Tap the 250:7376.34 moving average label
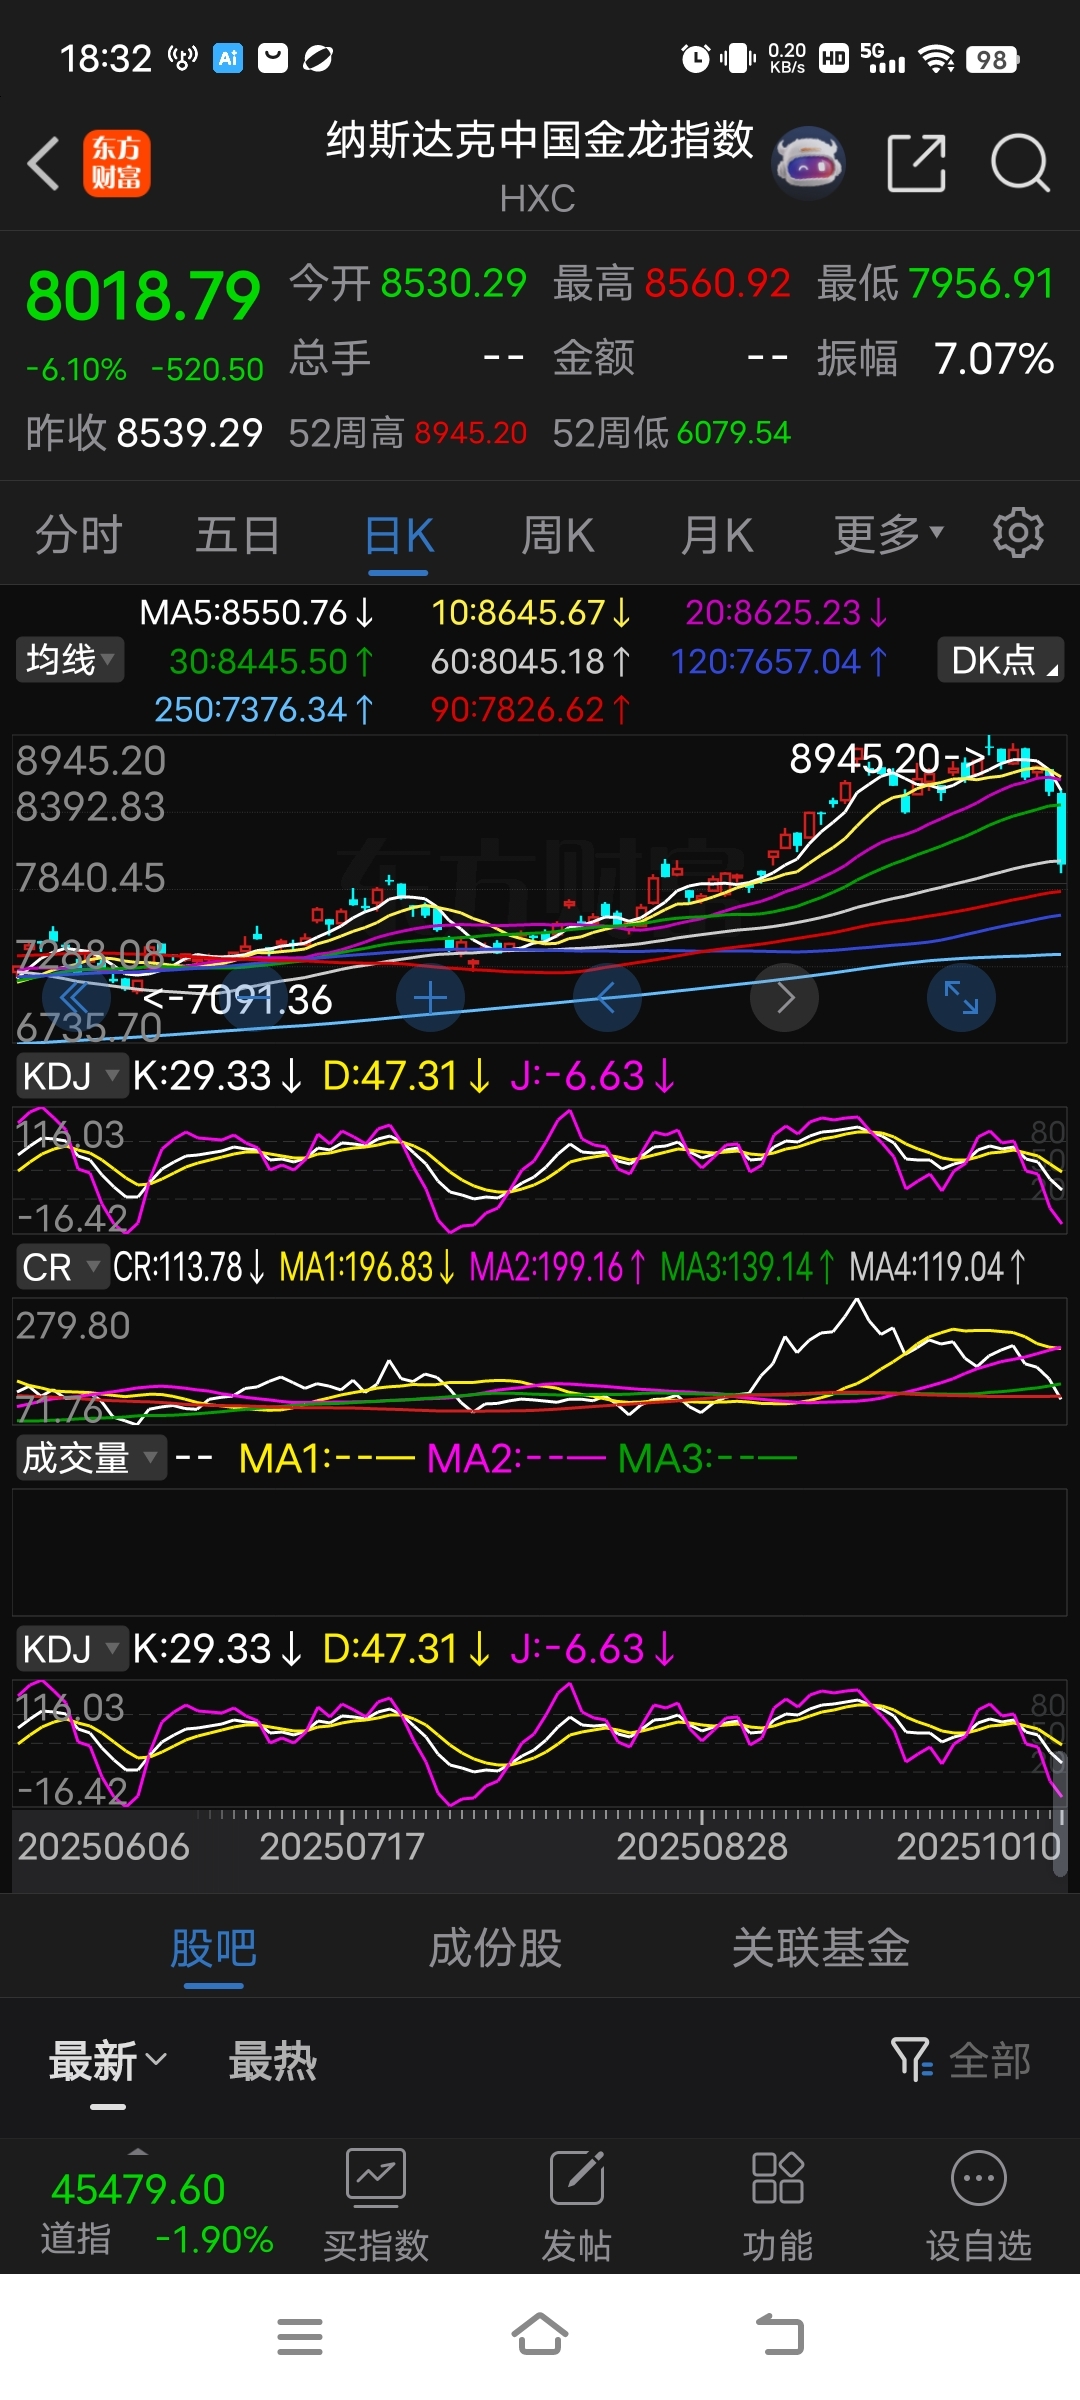The height and width of the screenshot is (2400, 1080). click(264, 709)
